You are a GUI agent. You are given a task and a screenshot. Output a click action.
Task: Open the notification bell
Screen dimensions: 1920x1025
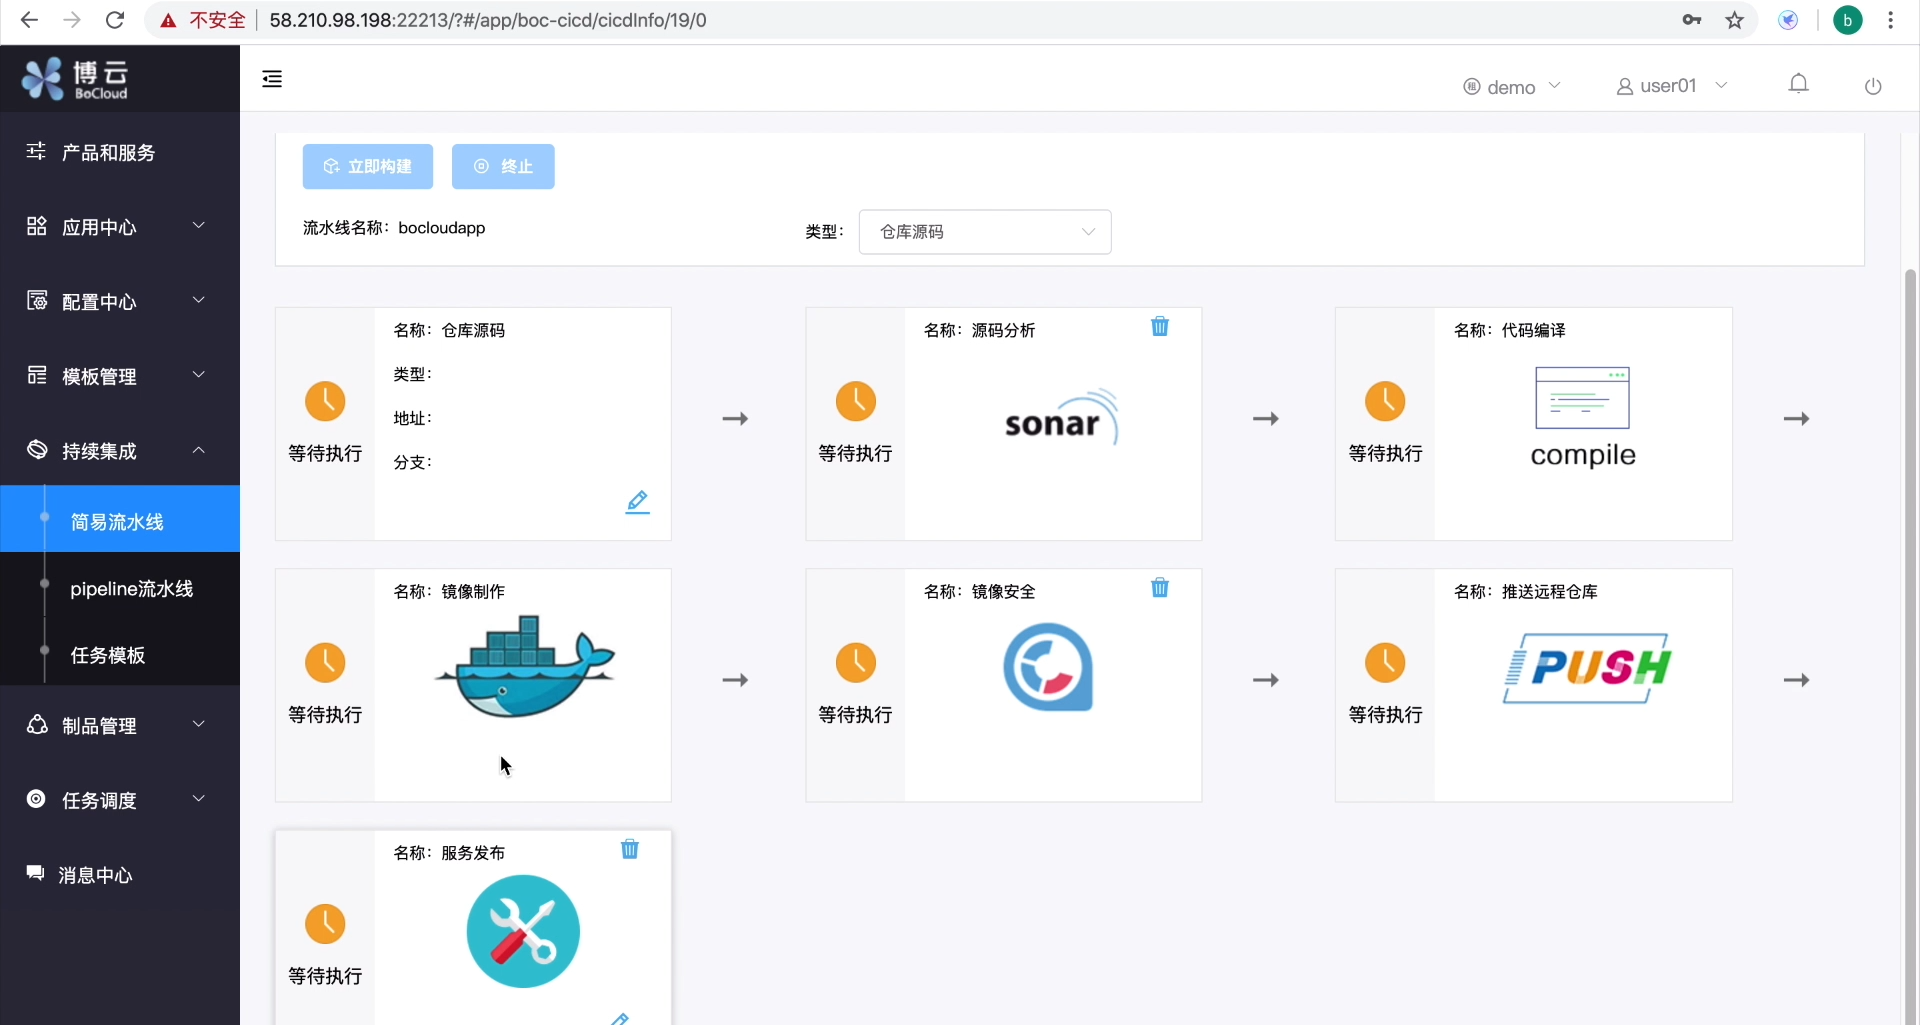click(1799, 84)
